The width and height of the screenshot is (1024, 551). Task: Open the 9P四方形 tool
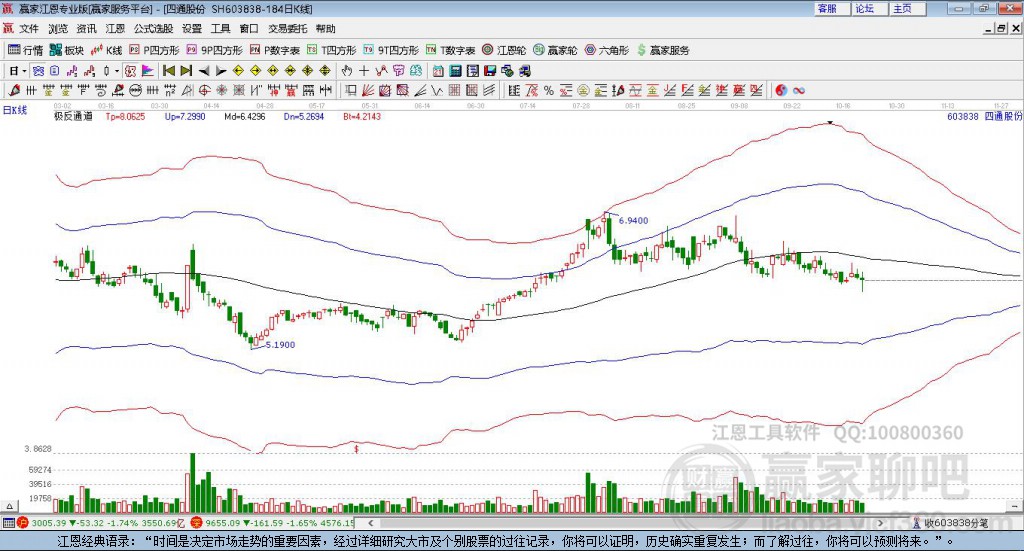214,50
